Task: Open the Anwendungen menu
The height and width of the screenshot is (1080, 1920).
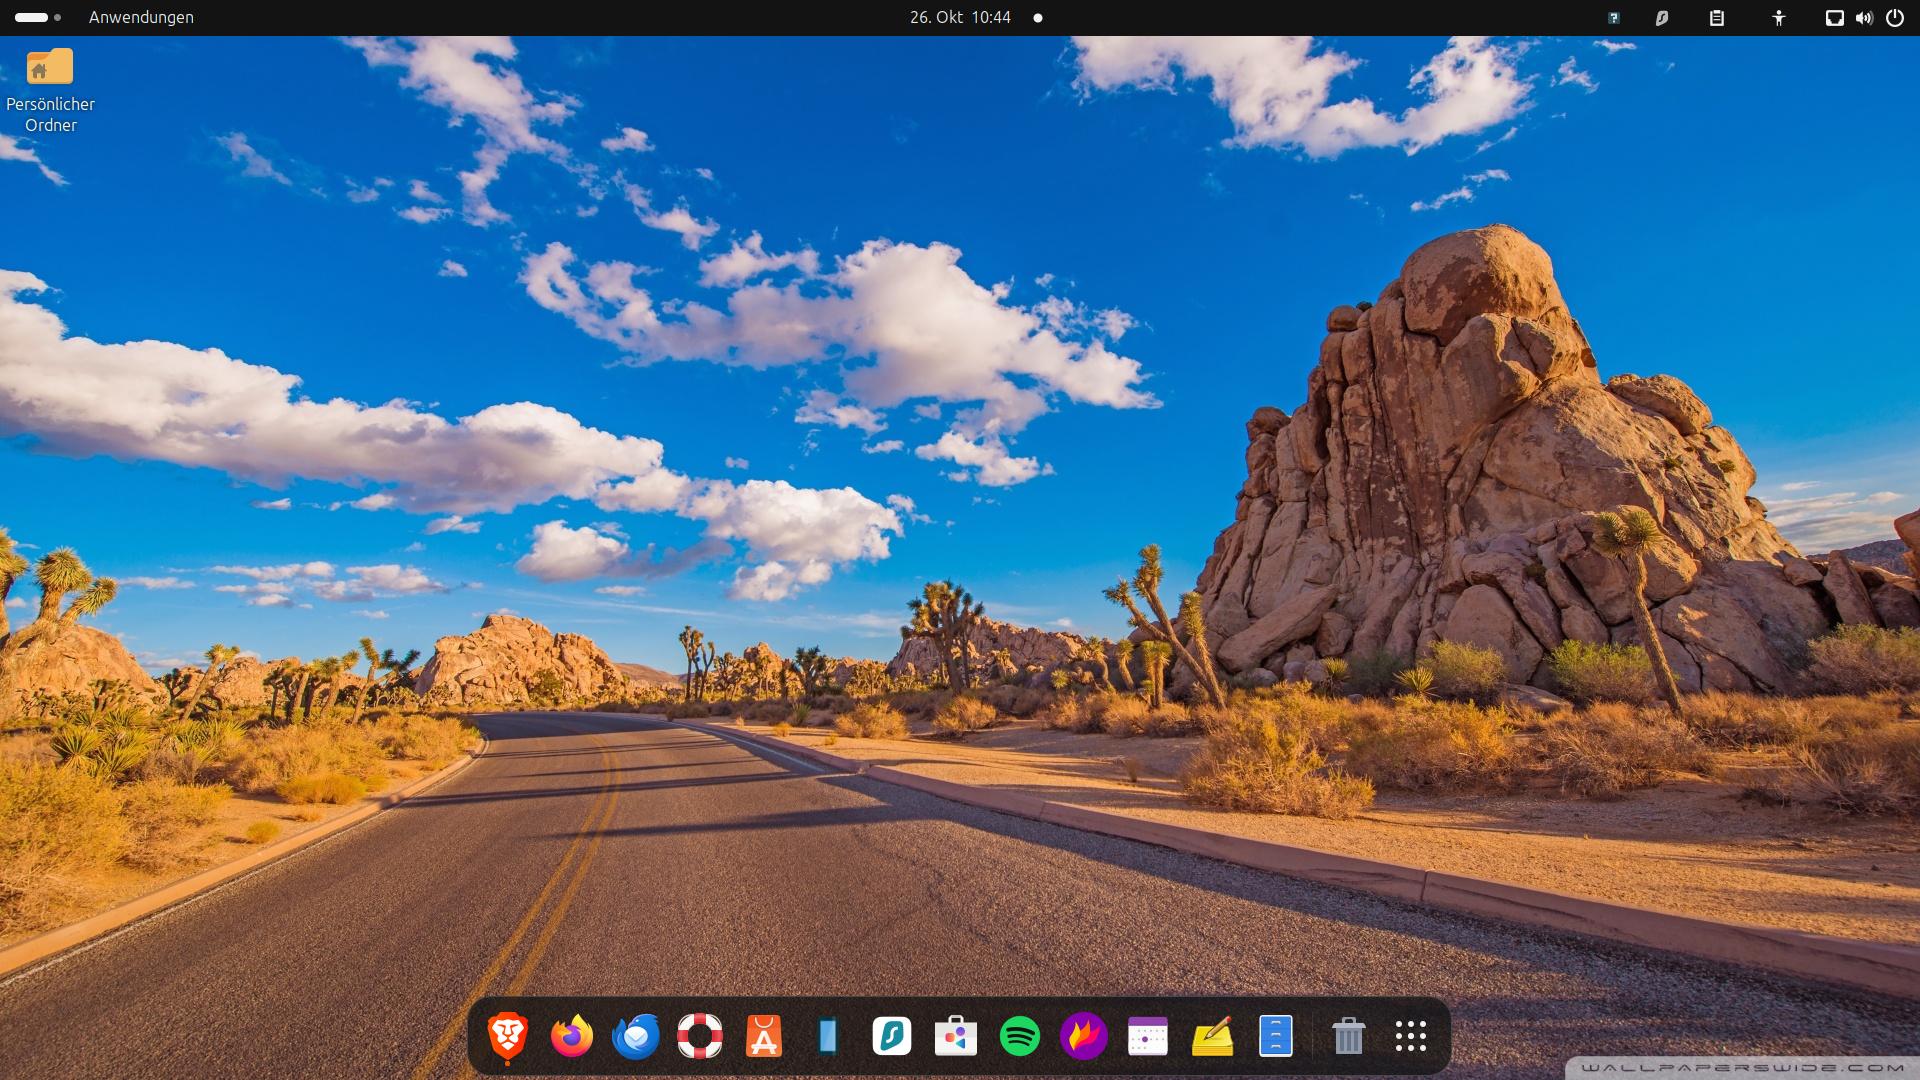Action: 141,17
